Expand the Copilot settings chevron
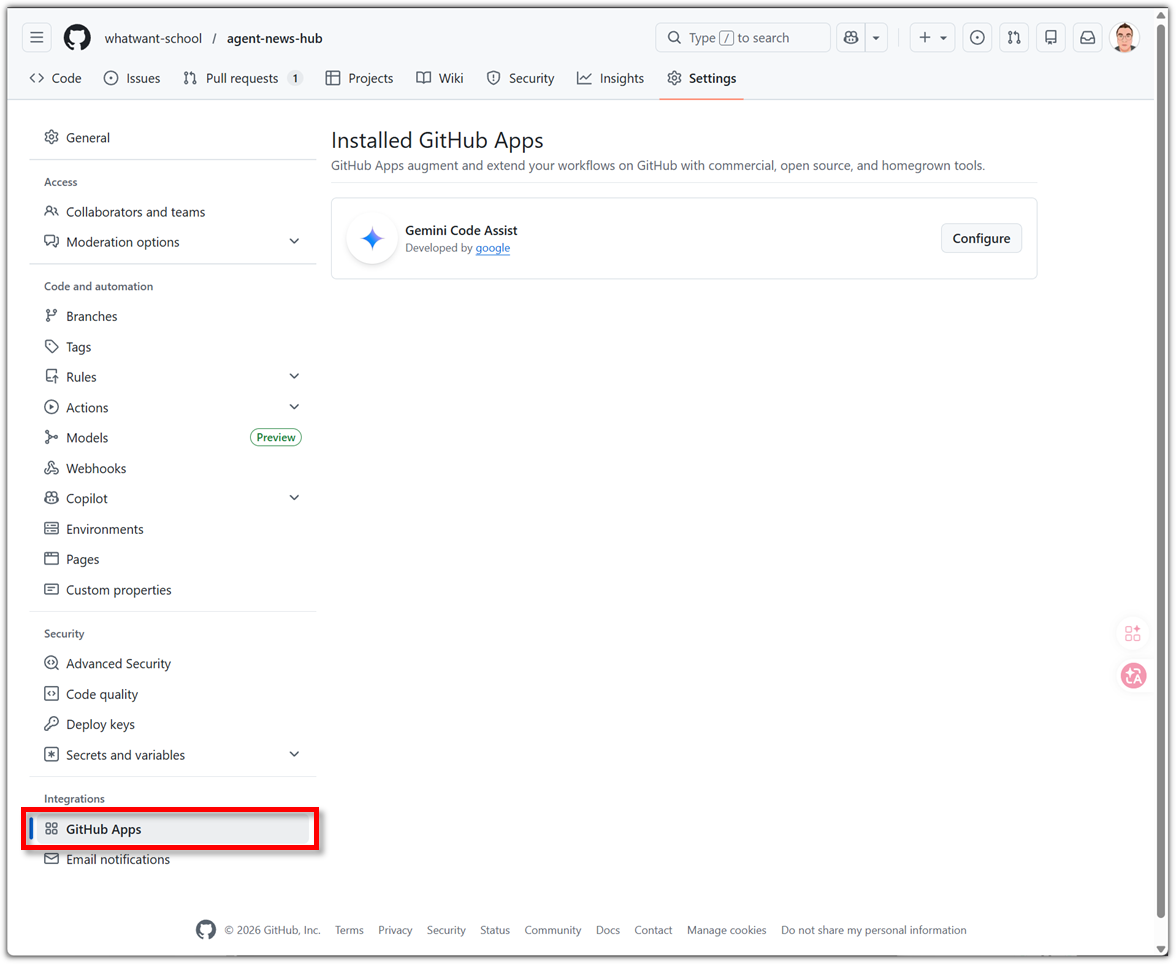 pos(294,498)
